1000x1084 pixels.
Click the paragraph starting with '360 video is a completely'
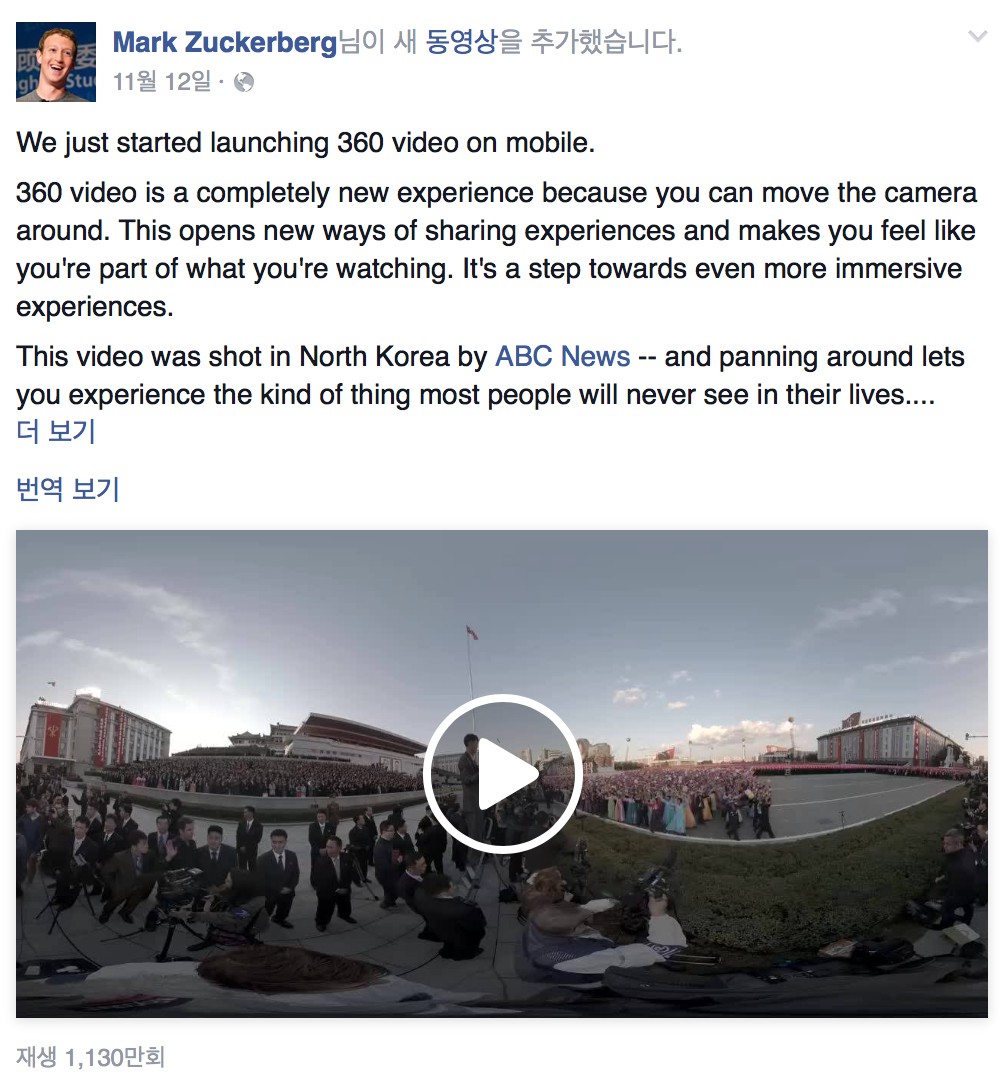(x=497, y=250)
